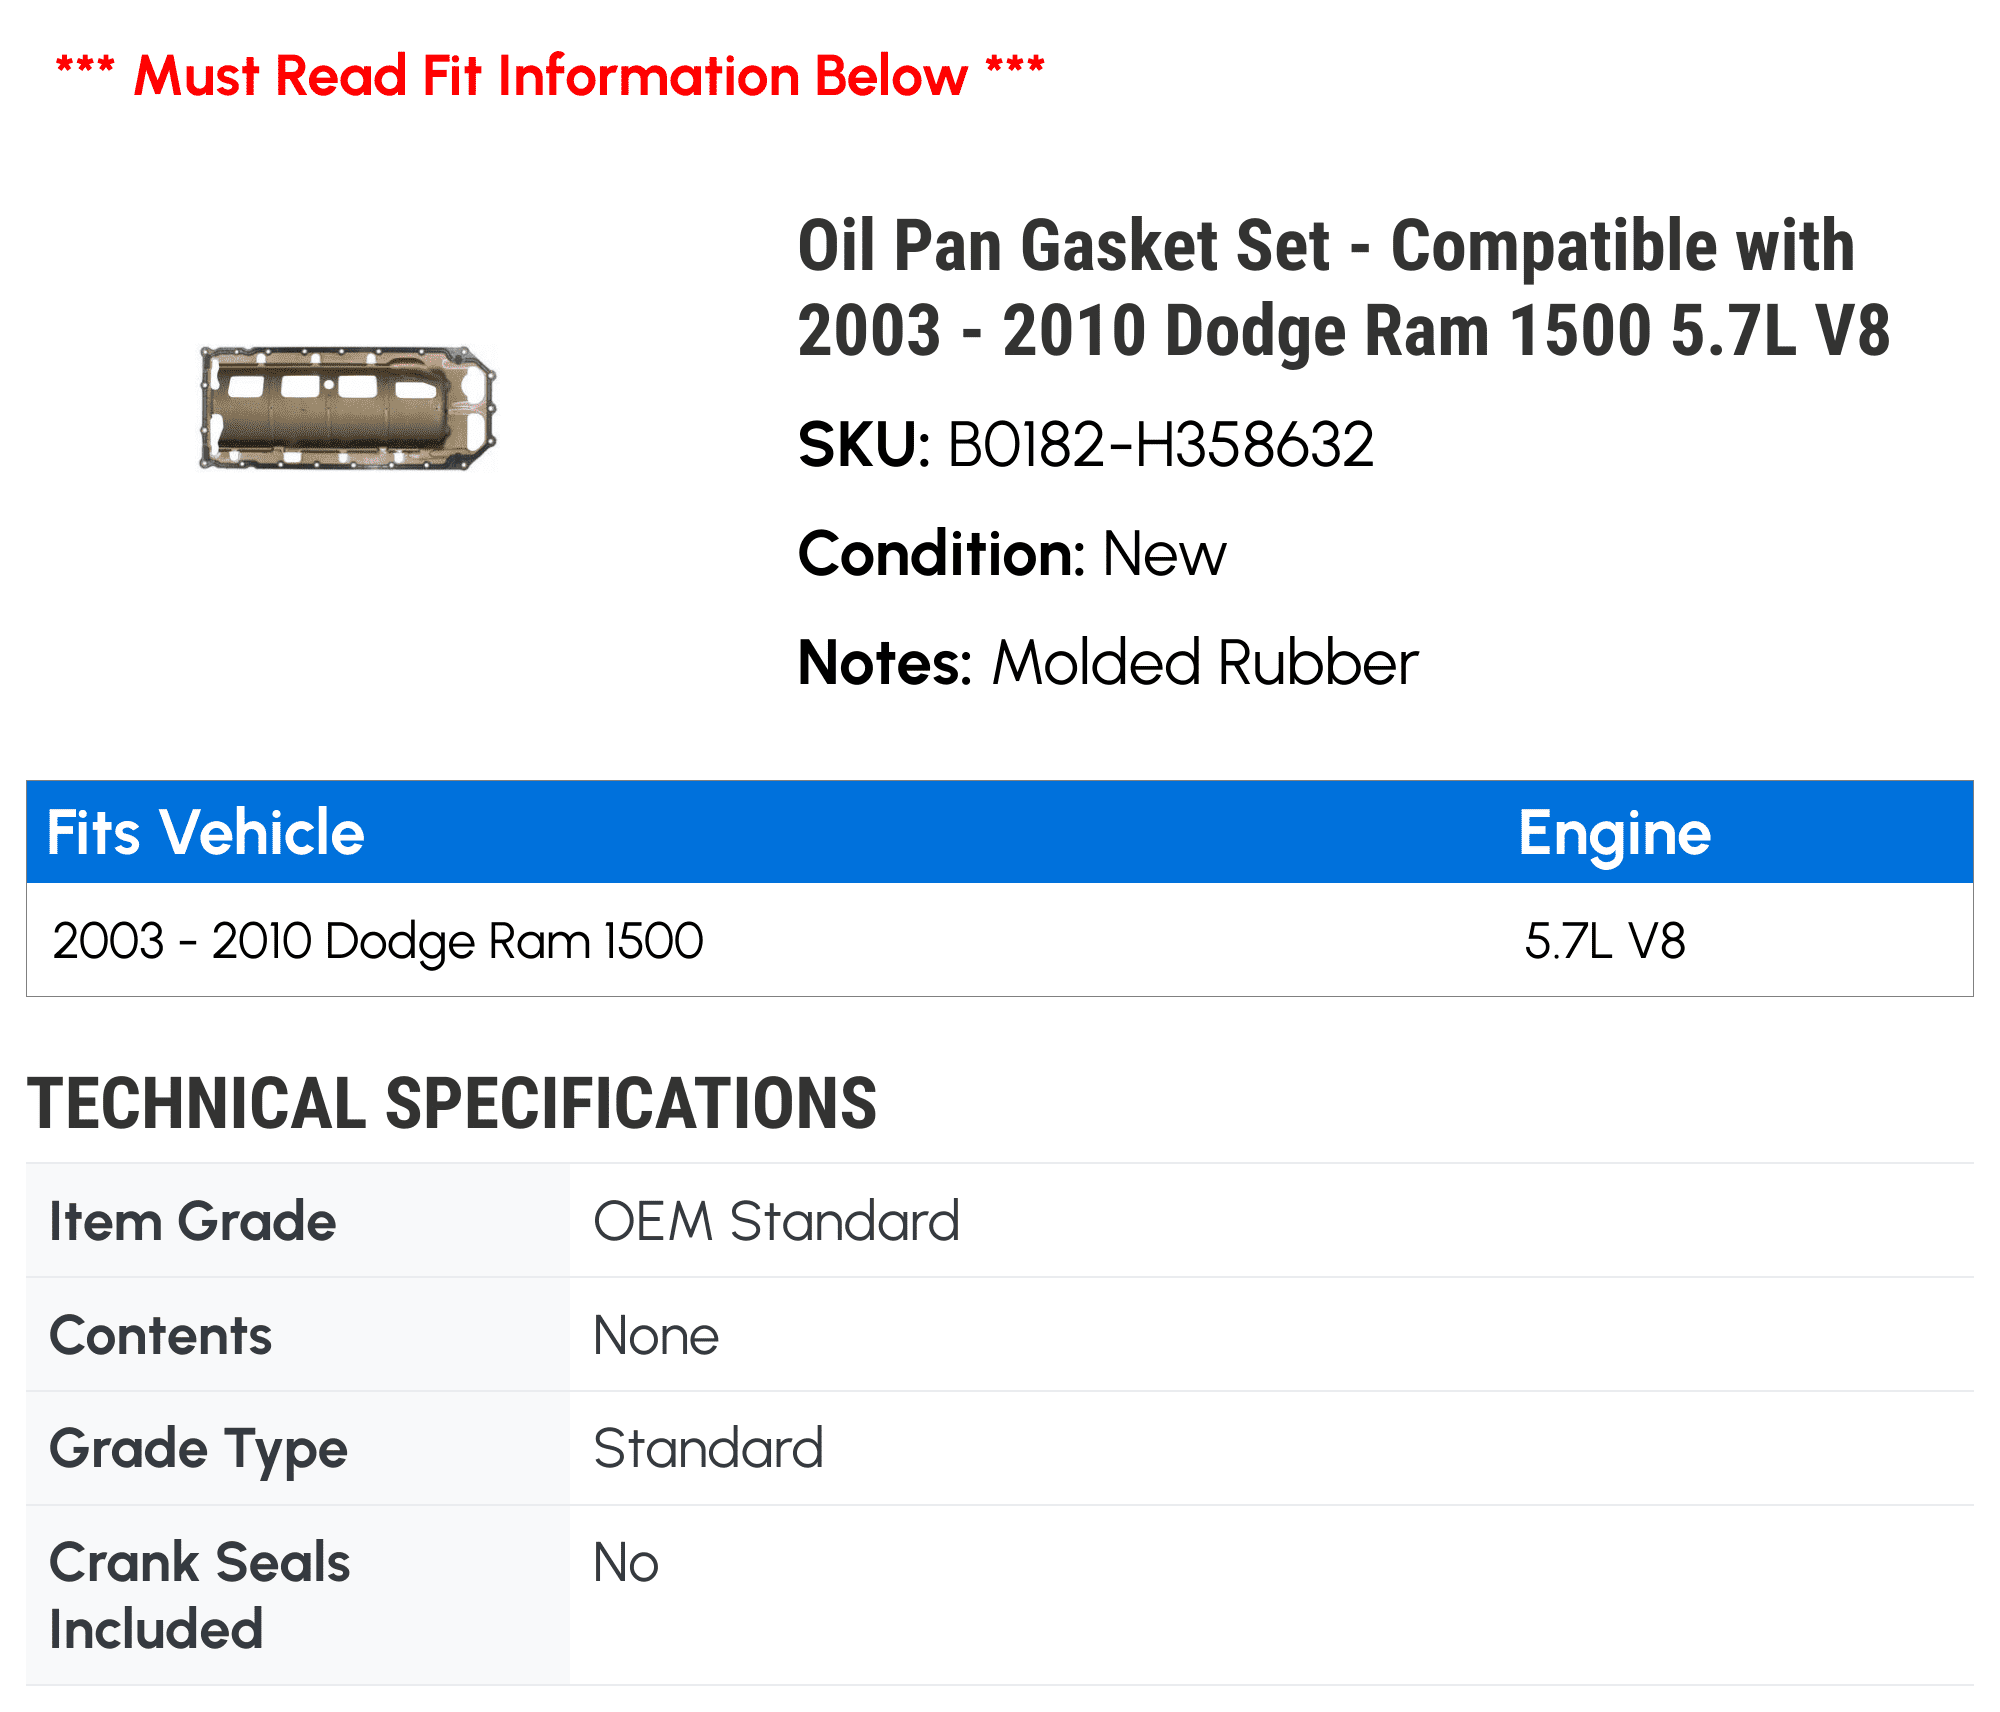The height and width of the screenshot is (1712, 2000).
Task: Click the Grade Type label
Action: click(x=198, y=1450)
